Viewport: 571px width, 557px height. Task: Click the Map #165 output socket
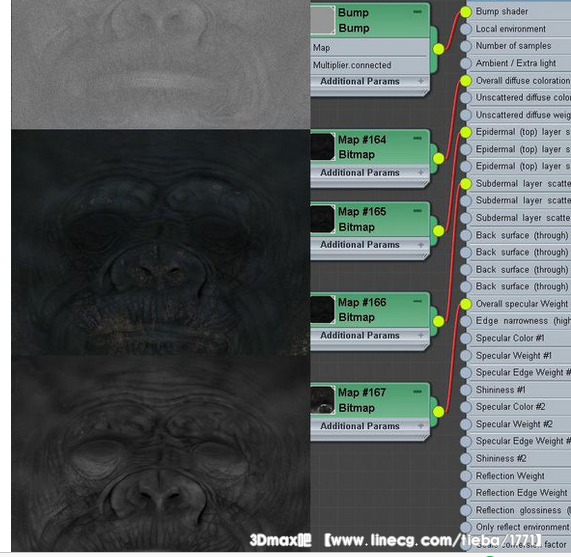click(x=439, y=231)
